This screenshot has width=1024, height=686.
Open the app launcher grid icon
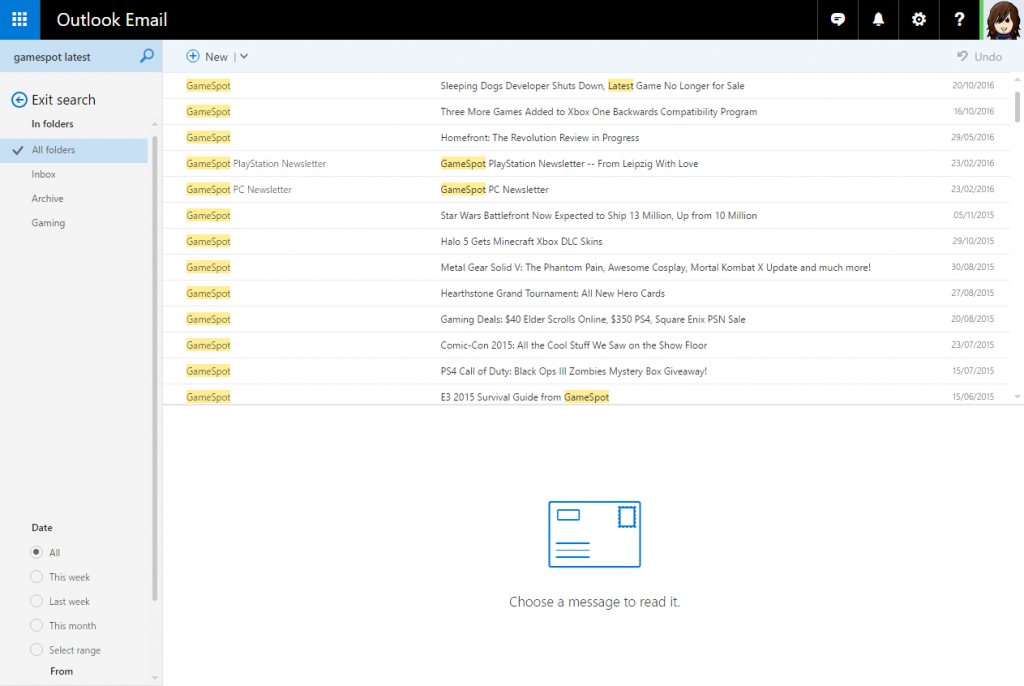[x=20, y=20]
